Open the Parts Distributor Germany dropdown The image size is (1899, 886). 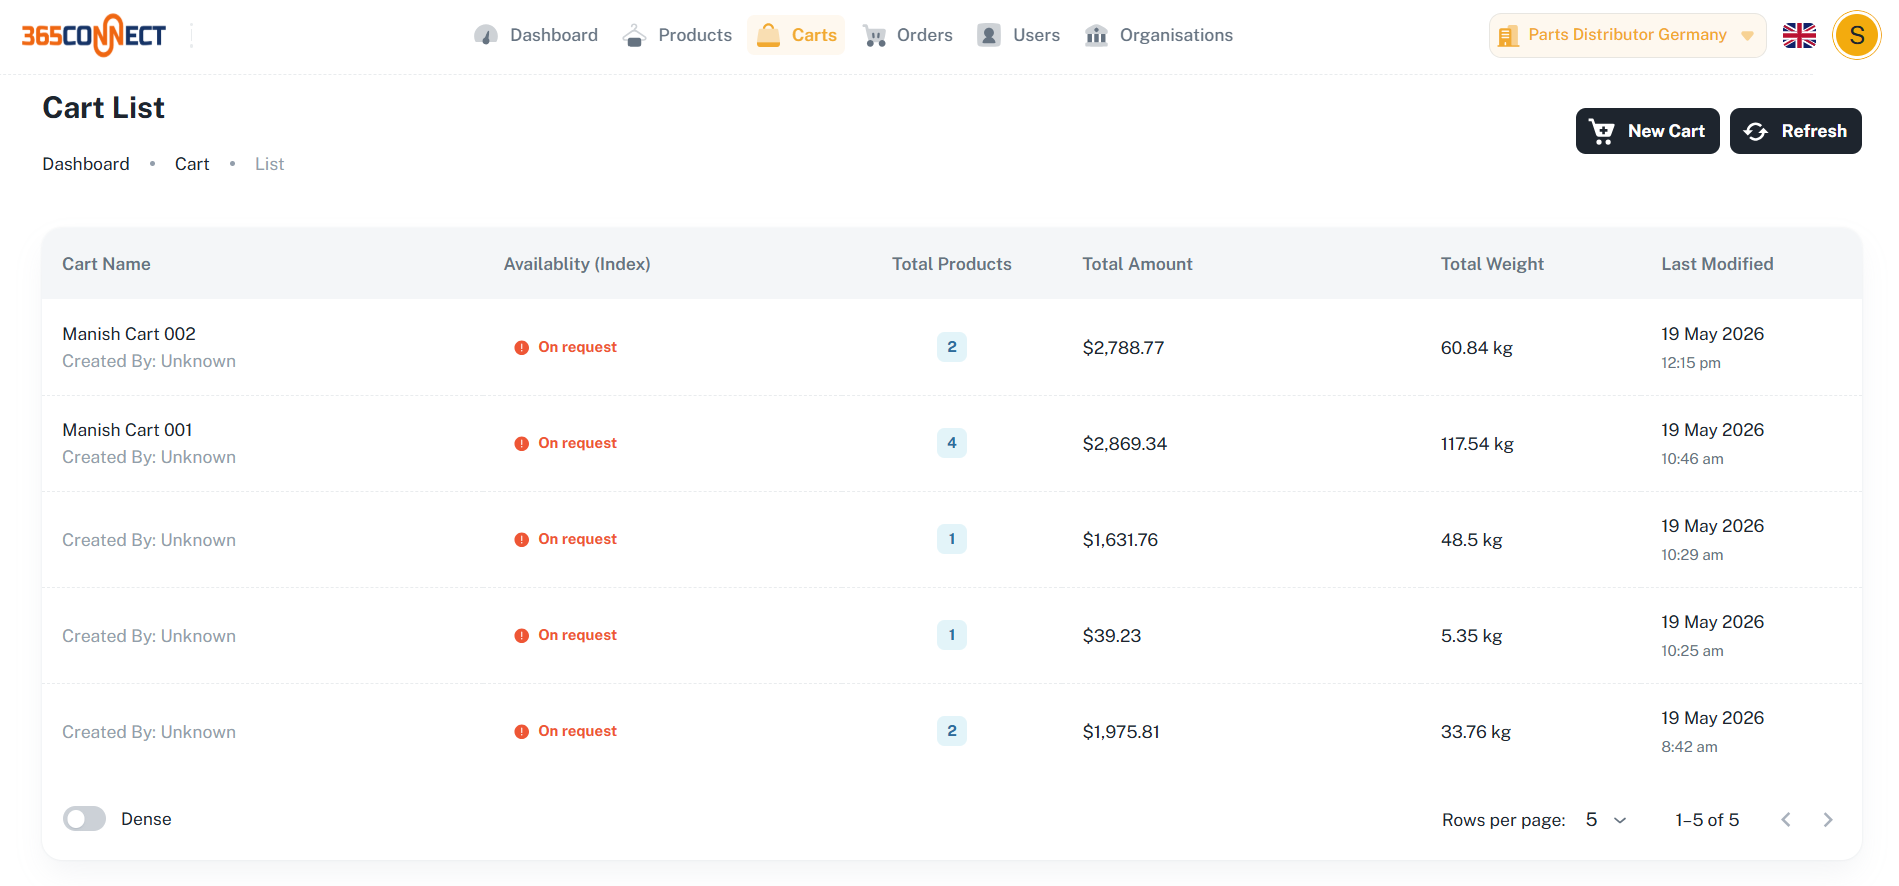[x=1627, y=35]
